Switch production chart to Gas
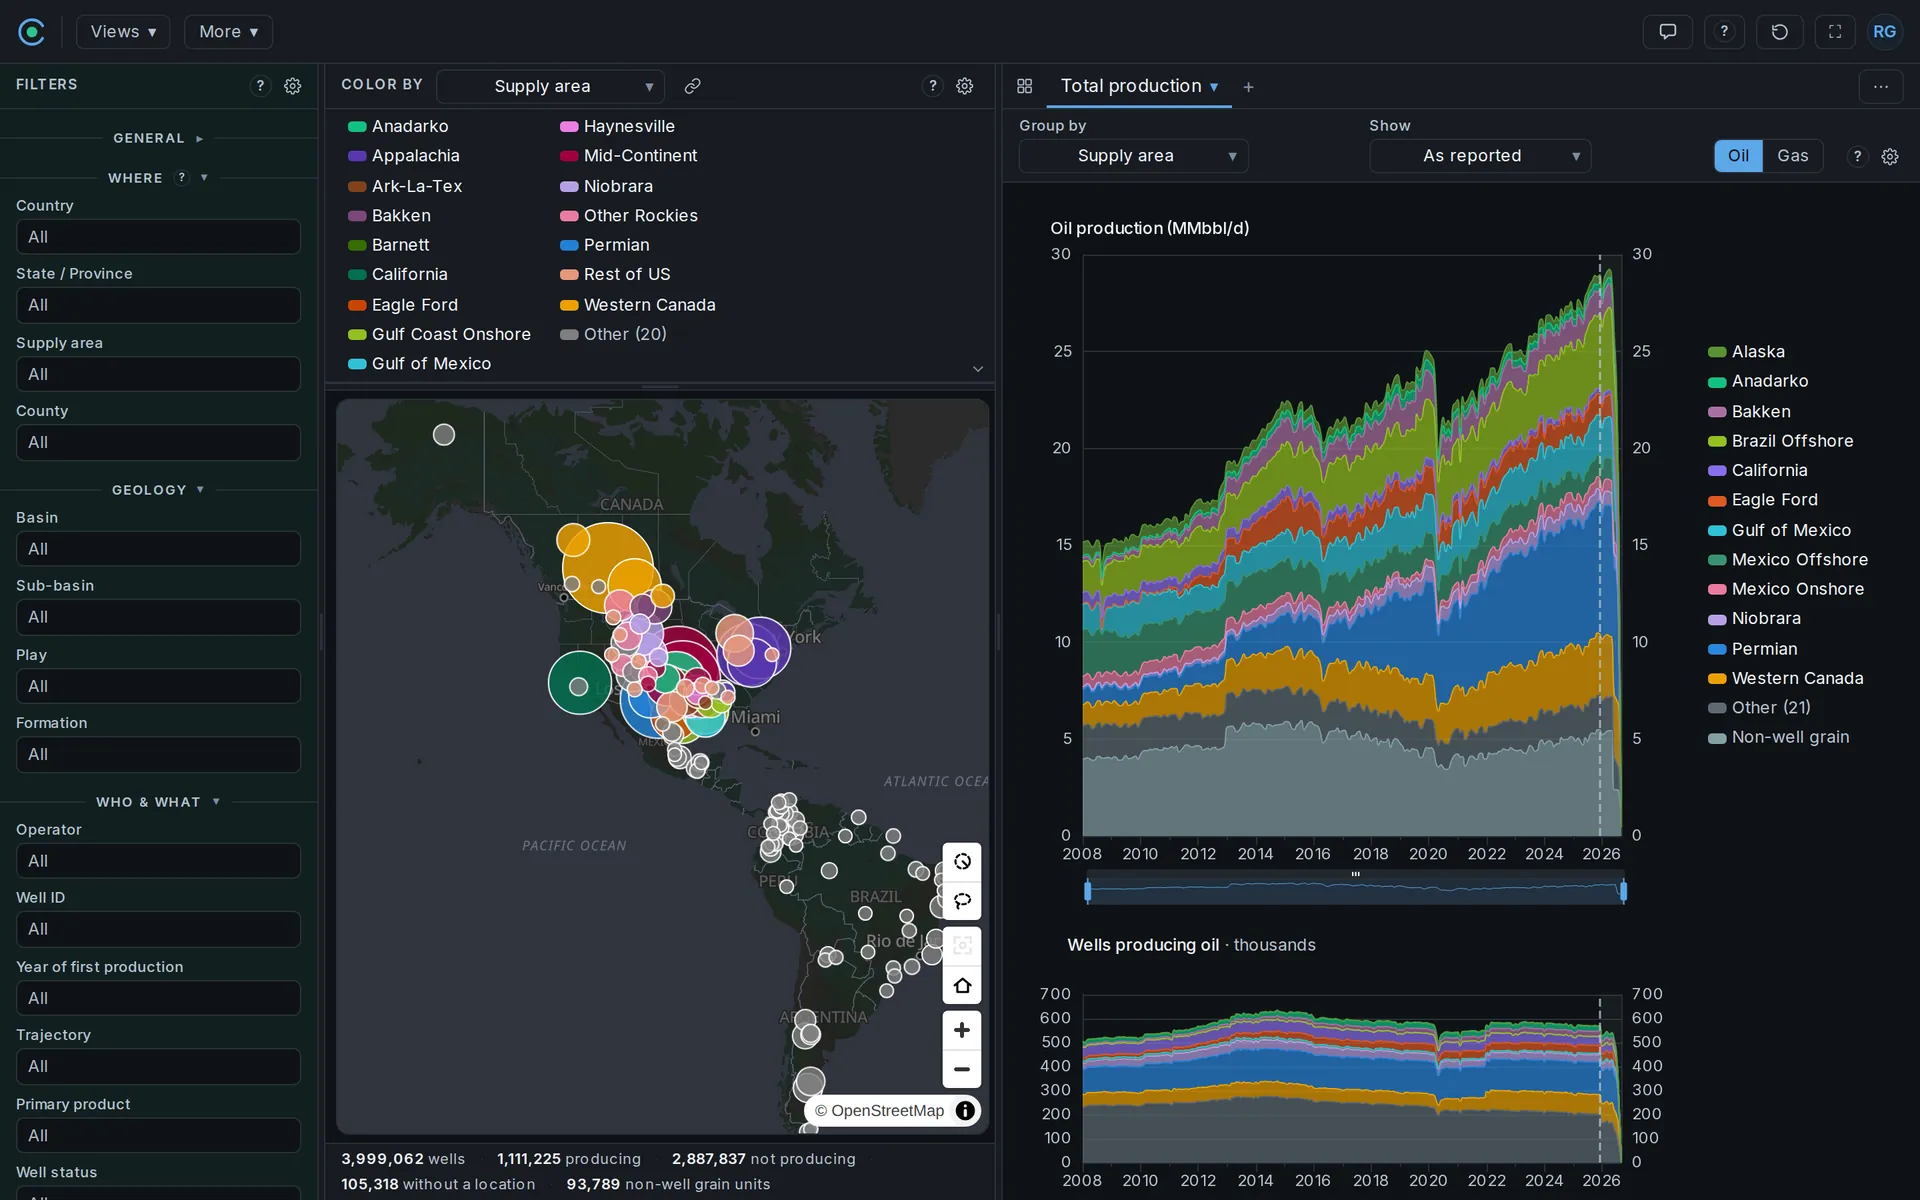This screenshot has height=1200, width=1920. point(1792,156)
